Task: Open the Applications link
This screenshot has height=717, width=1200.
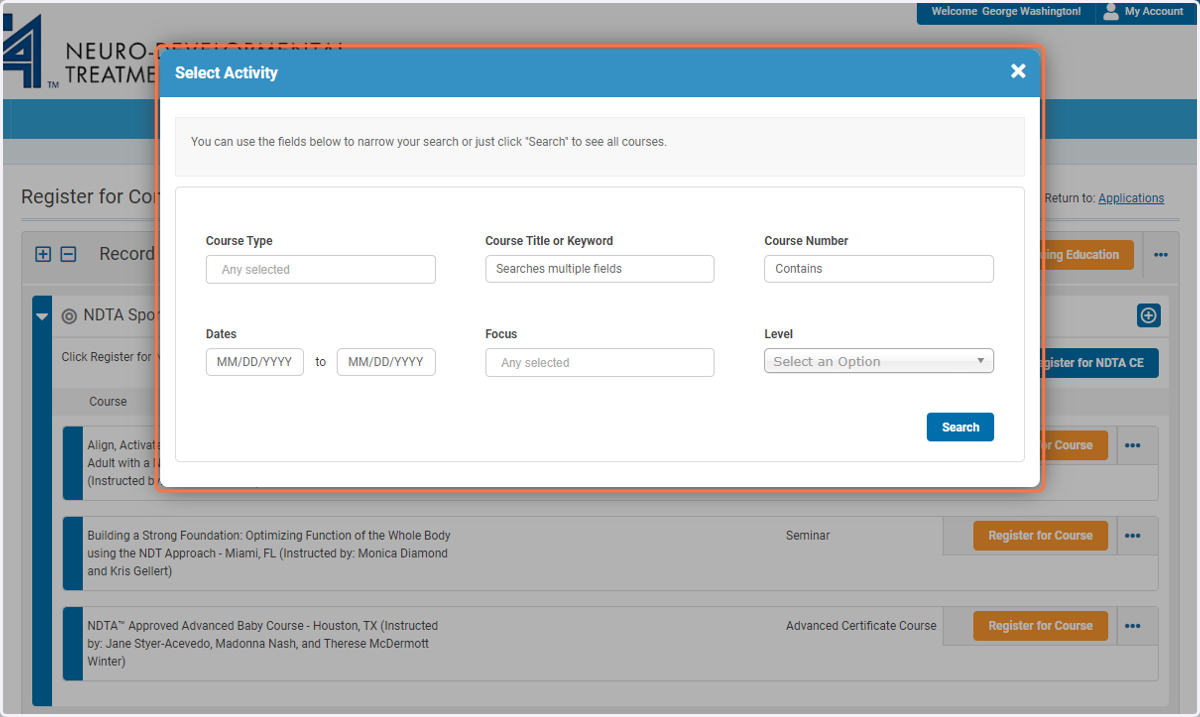Action: [x=1131, y=198]
